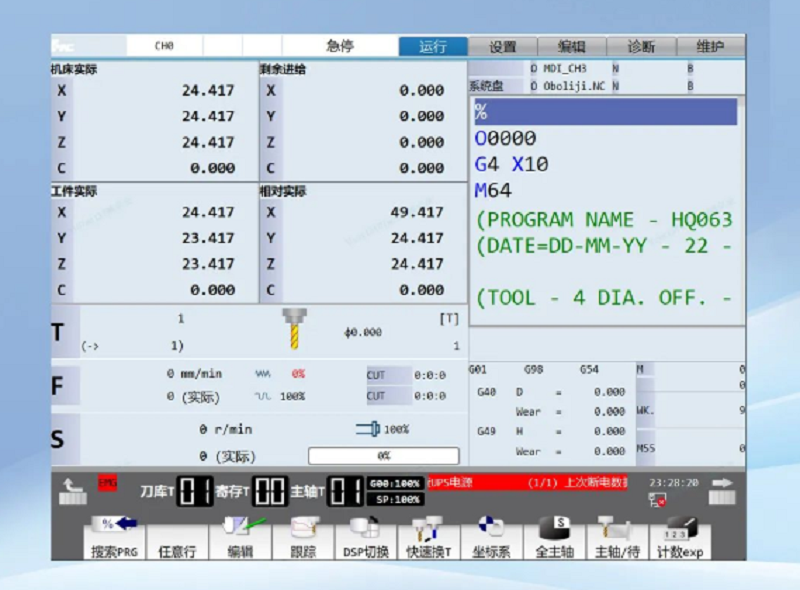The width and height of the screenshot is (800, 590).
Task: Click the 主轴/待 spindle icon
Action: (x=616, y=537)
